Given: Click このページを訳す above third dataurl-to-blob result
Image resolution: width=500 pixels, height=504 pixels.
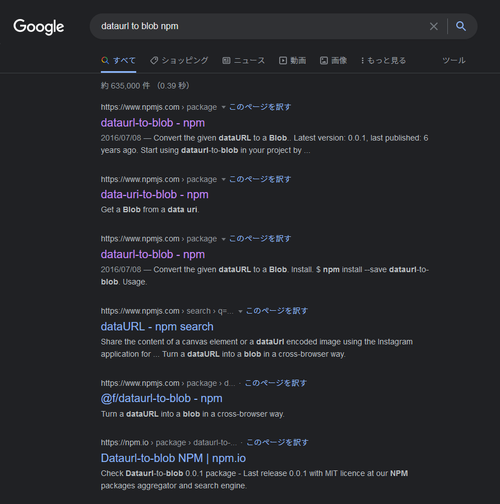Looking at the screenshot, I should click(260, 239).
